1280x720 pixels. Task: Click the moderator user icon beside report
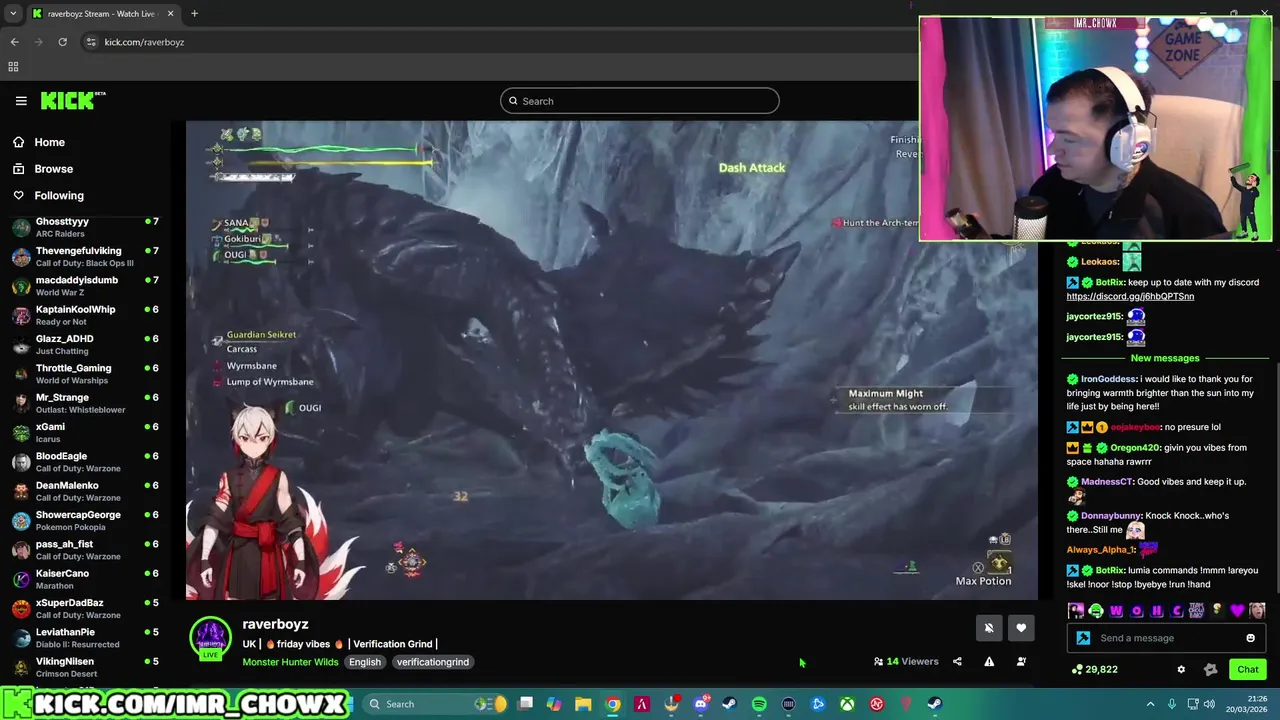[1021, 661]
